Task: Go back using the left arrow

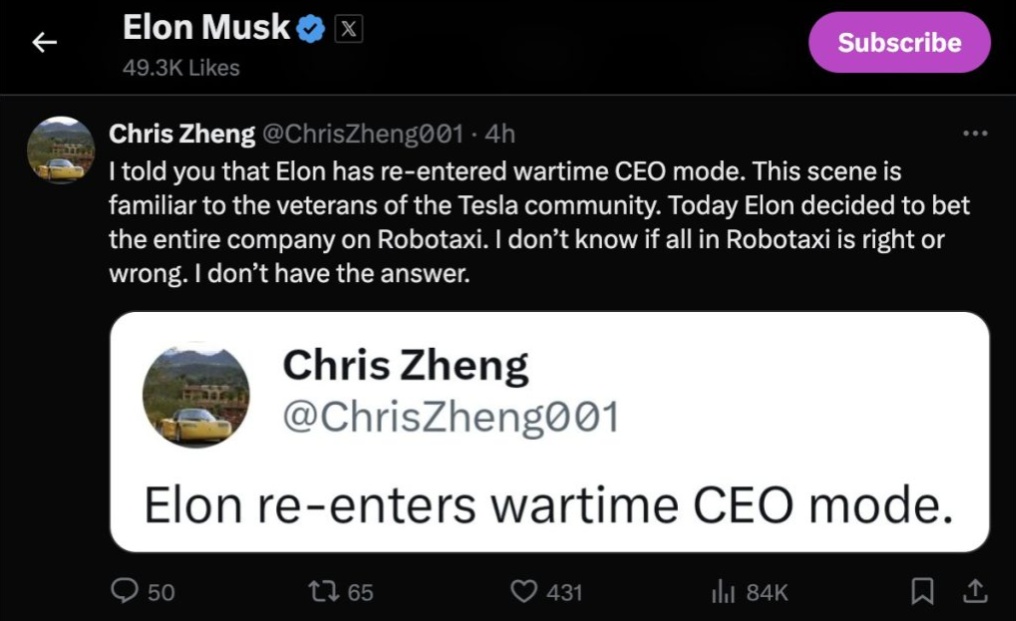Action: click(44, 42)
